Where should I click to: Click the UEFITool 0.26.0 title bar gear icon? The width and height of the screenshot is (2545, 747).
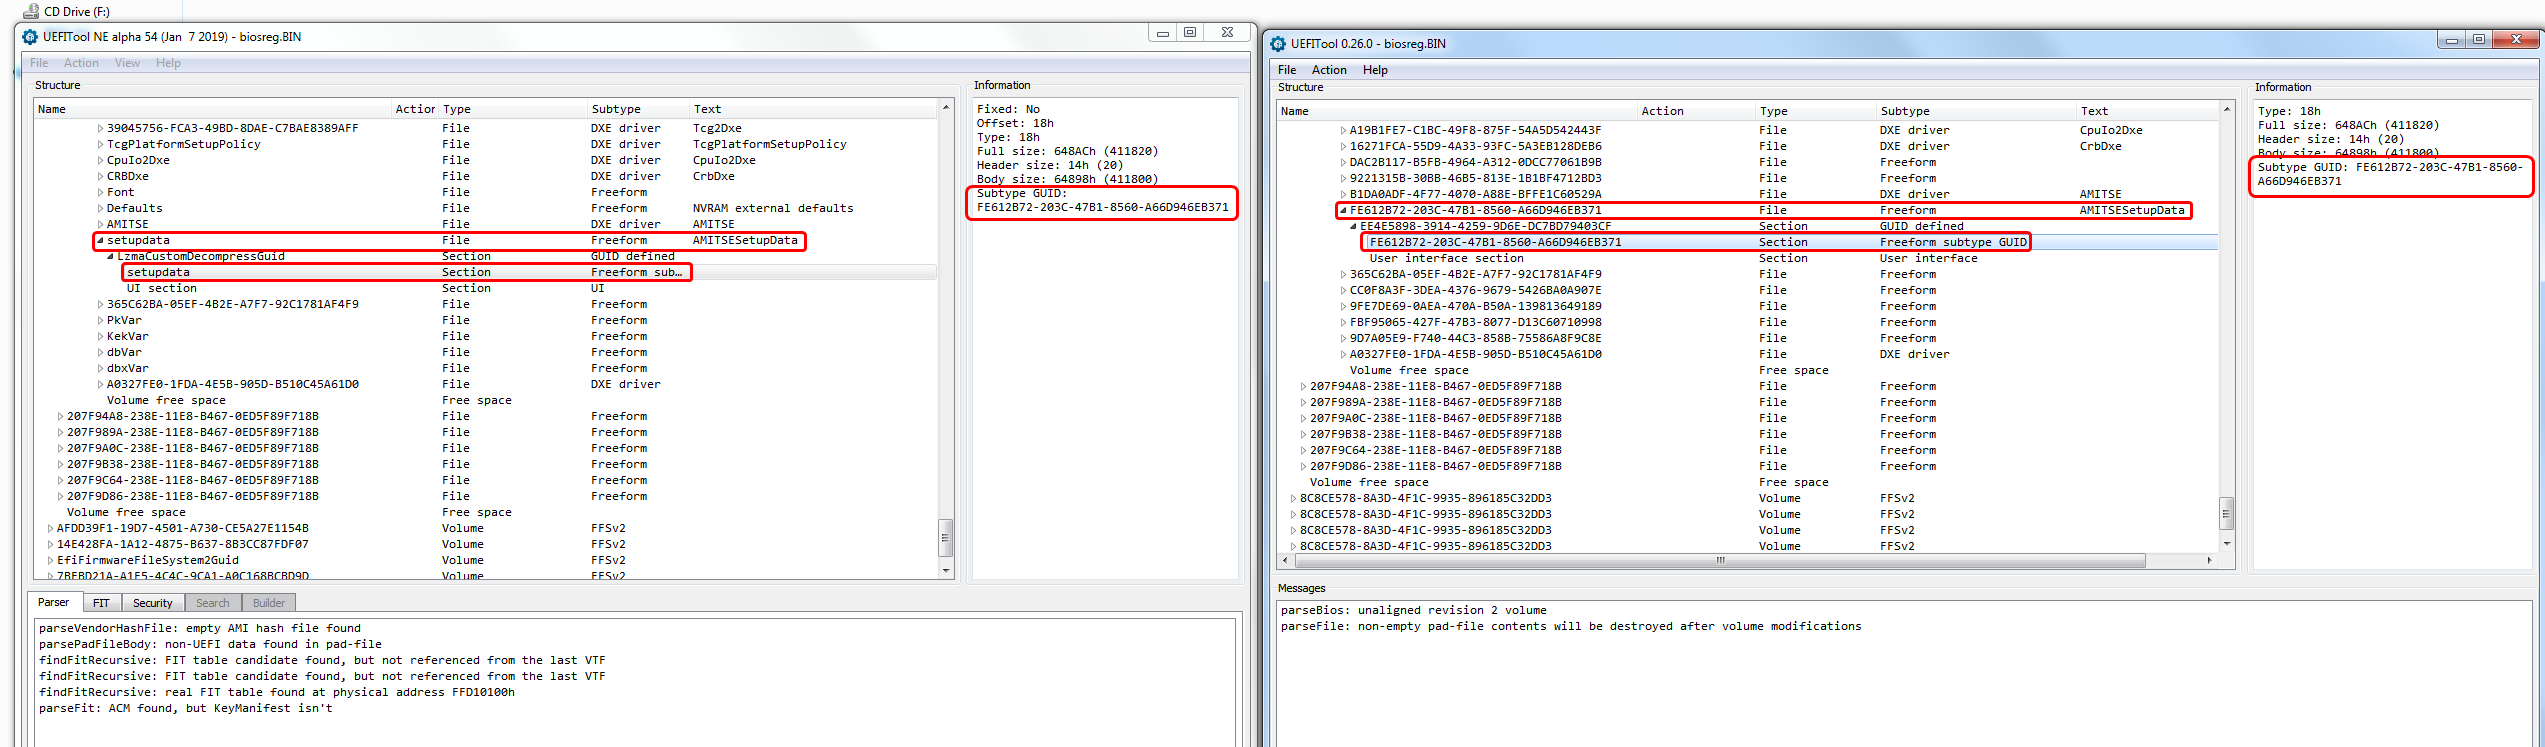pyautogui.click(x=1278, y=44)
